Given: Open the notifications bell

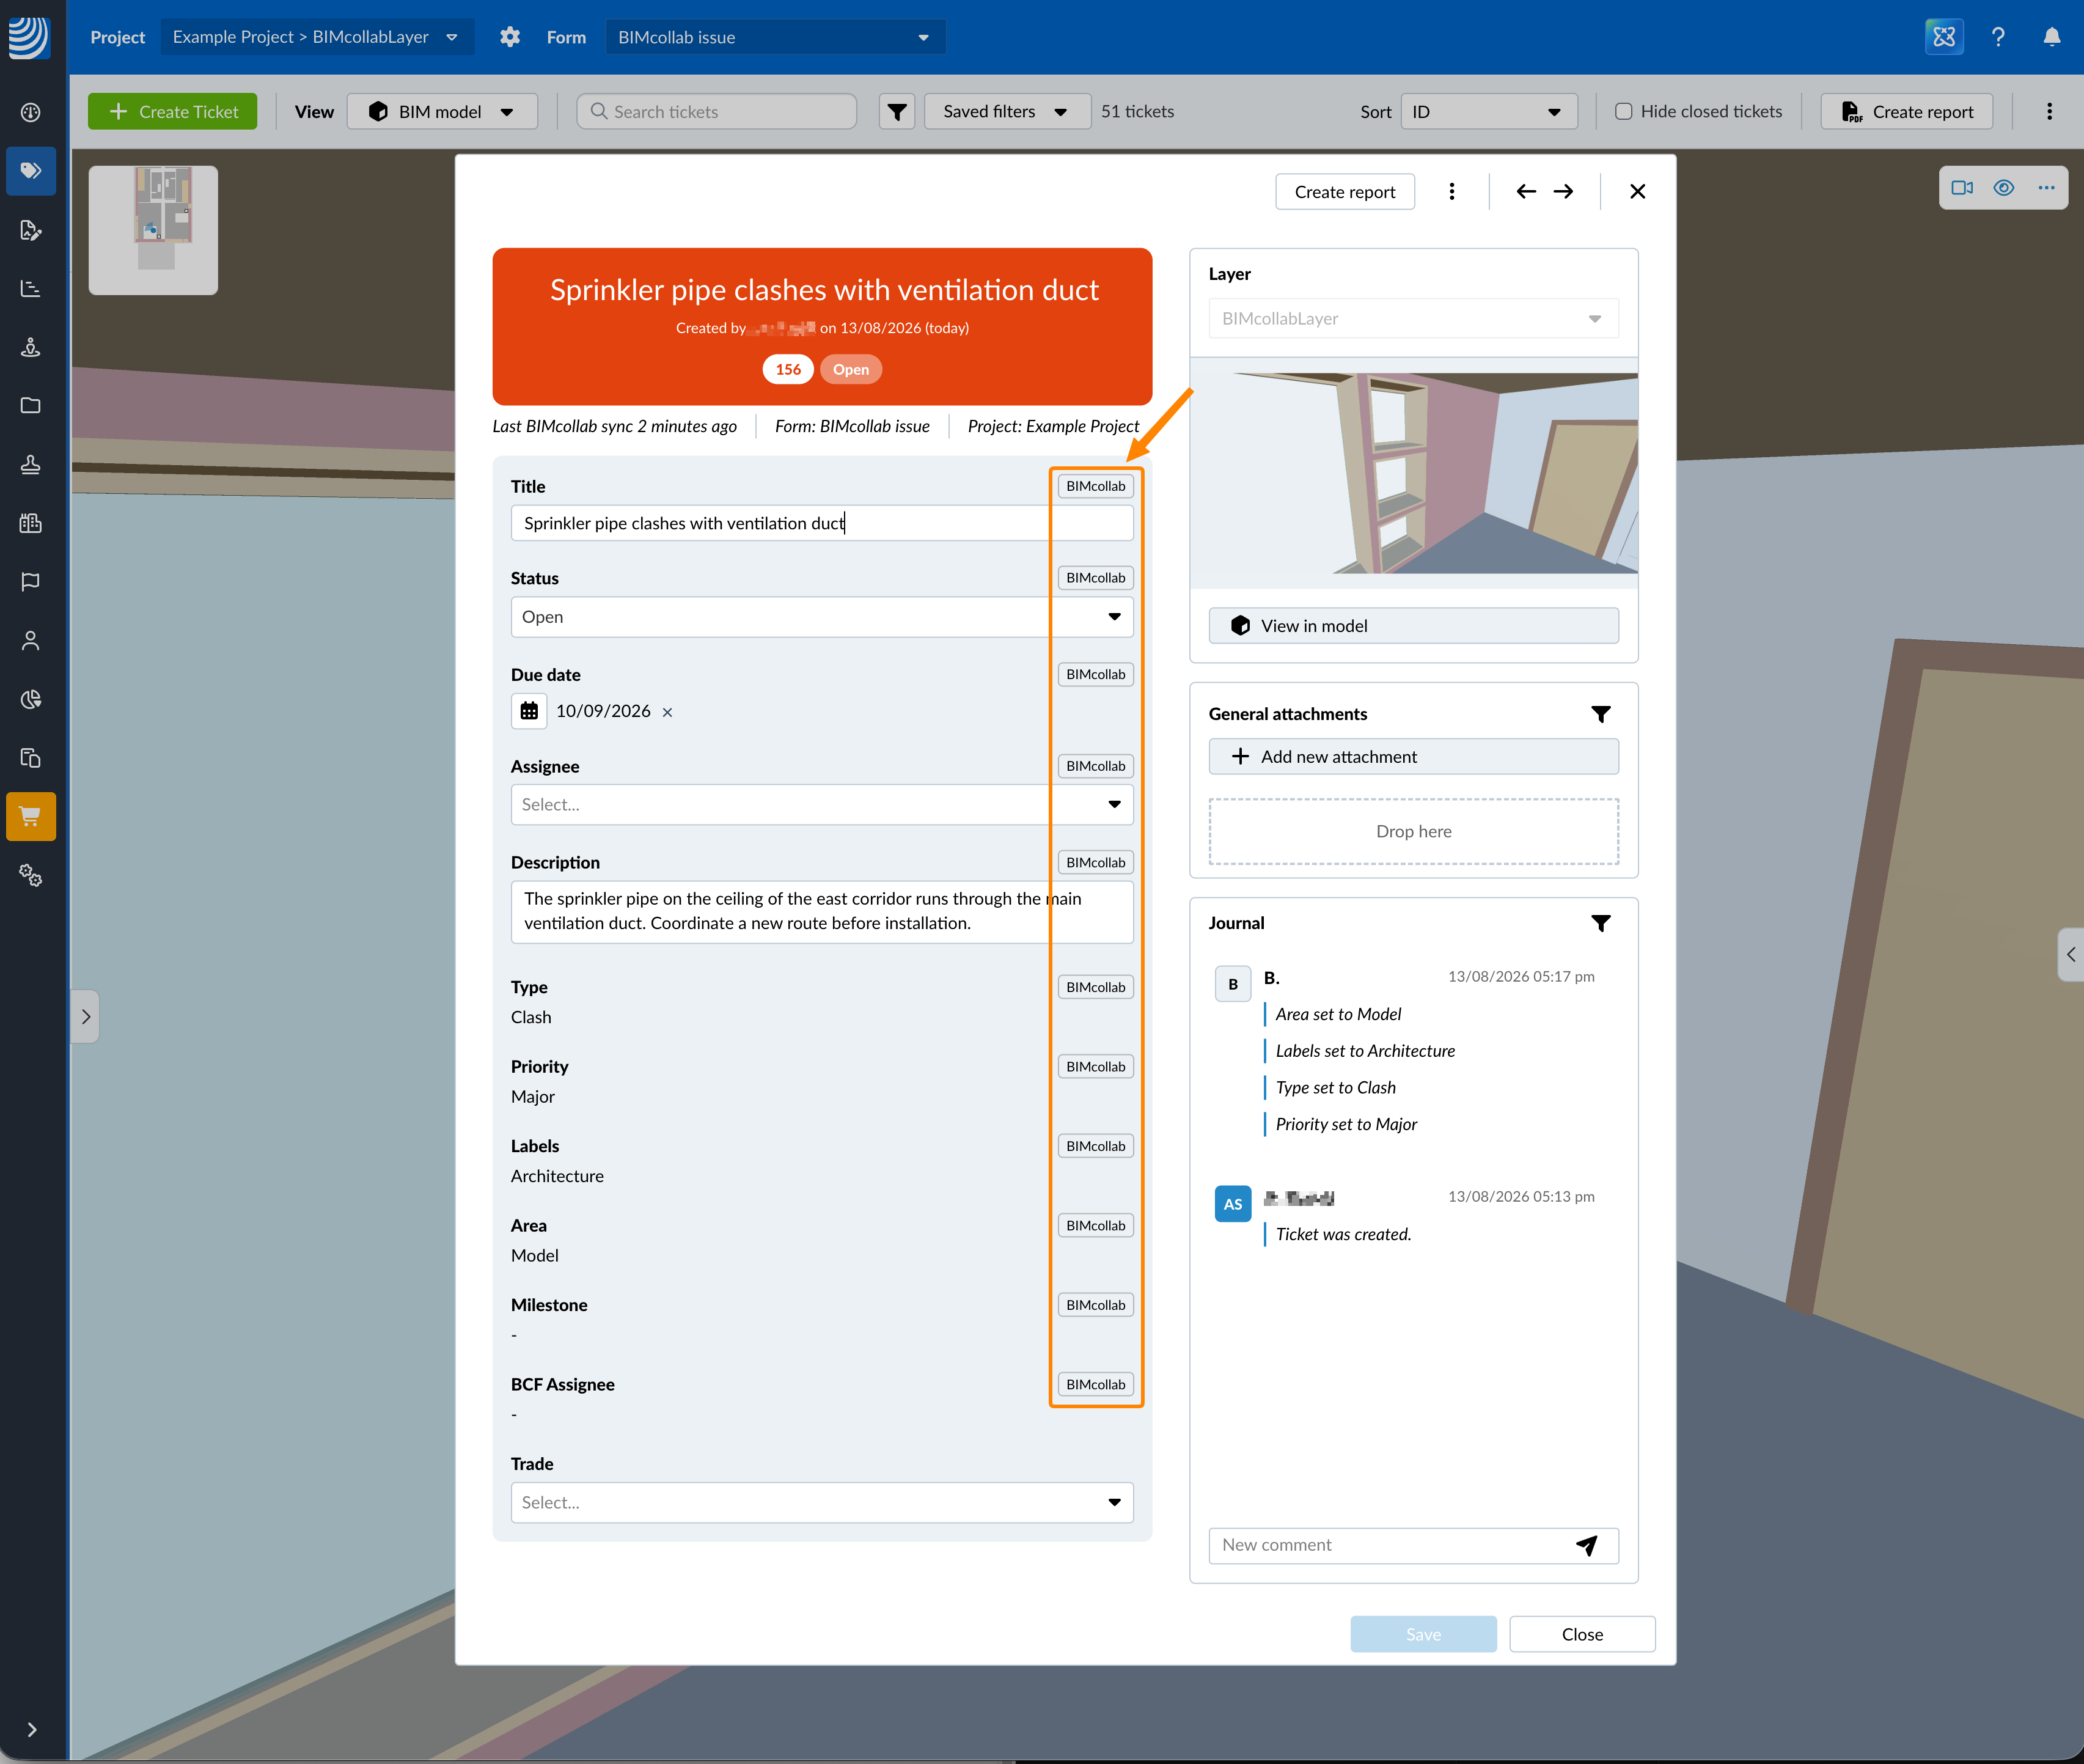Looking at the screenshot, I should click(2052, 37).
